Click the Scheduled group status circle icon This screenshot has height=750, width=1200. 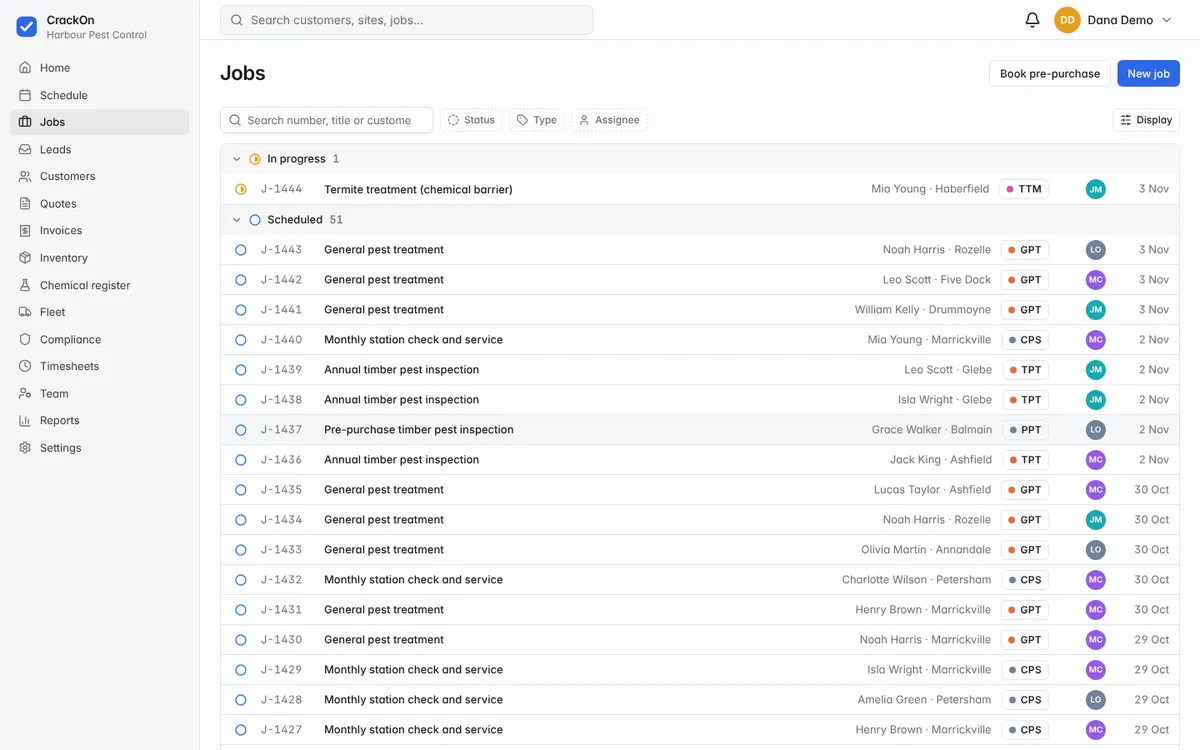(x=255, y=220)
